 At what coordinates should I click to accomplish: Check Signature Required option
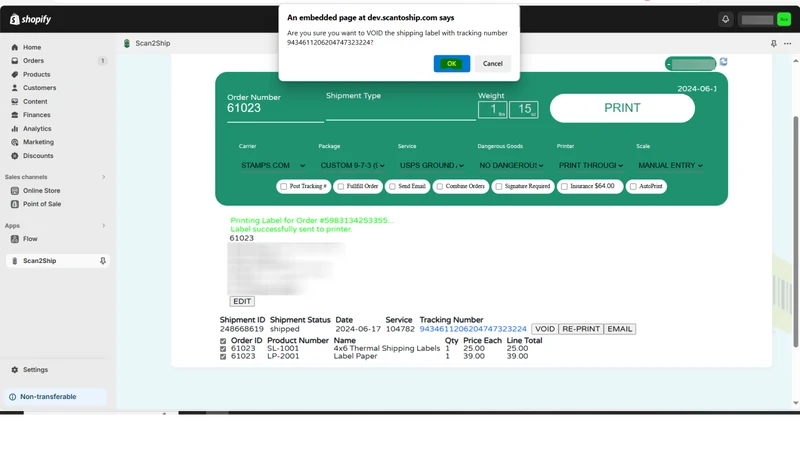[499, 187]
